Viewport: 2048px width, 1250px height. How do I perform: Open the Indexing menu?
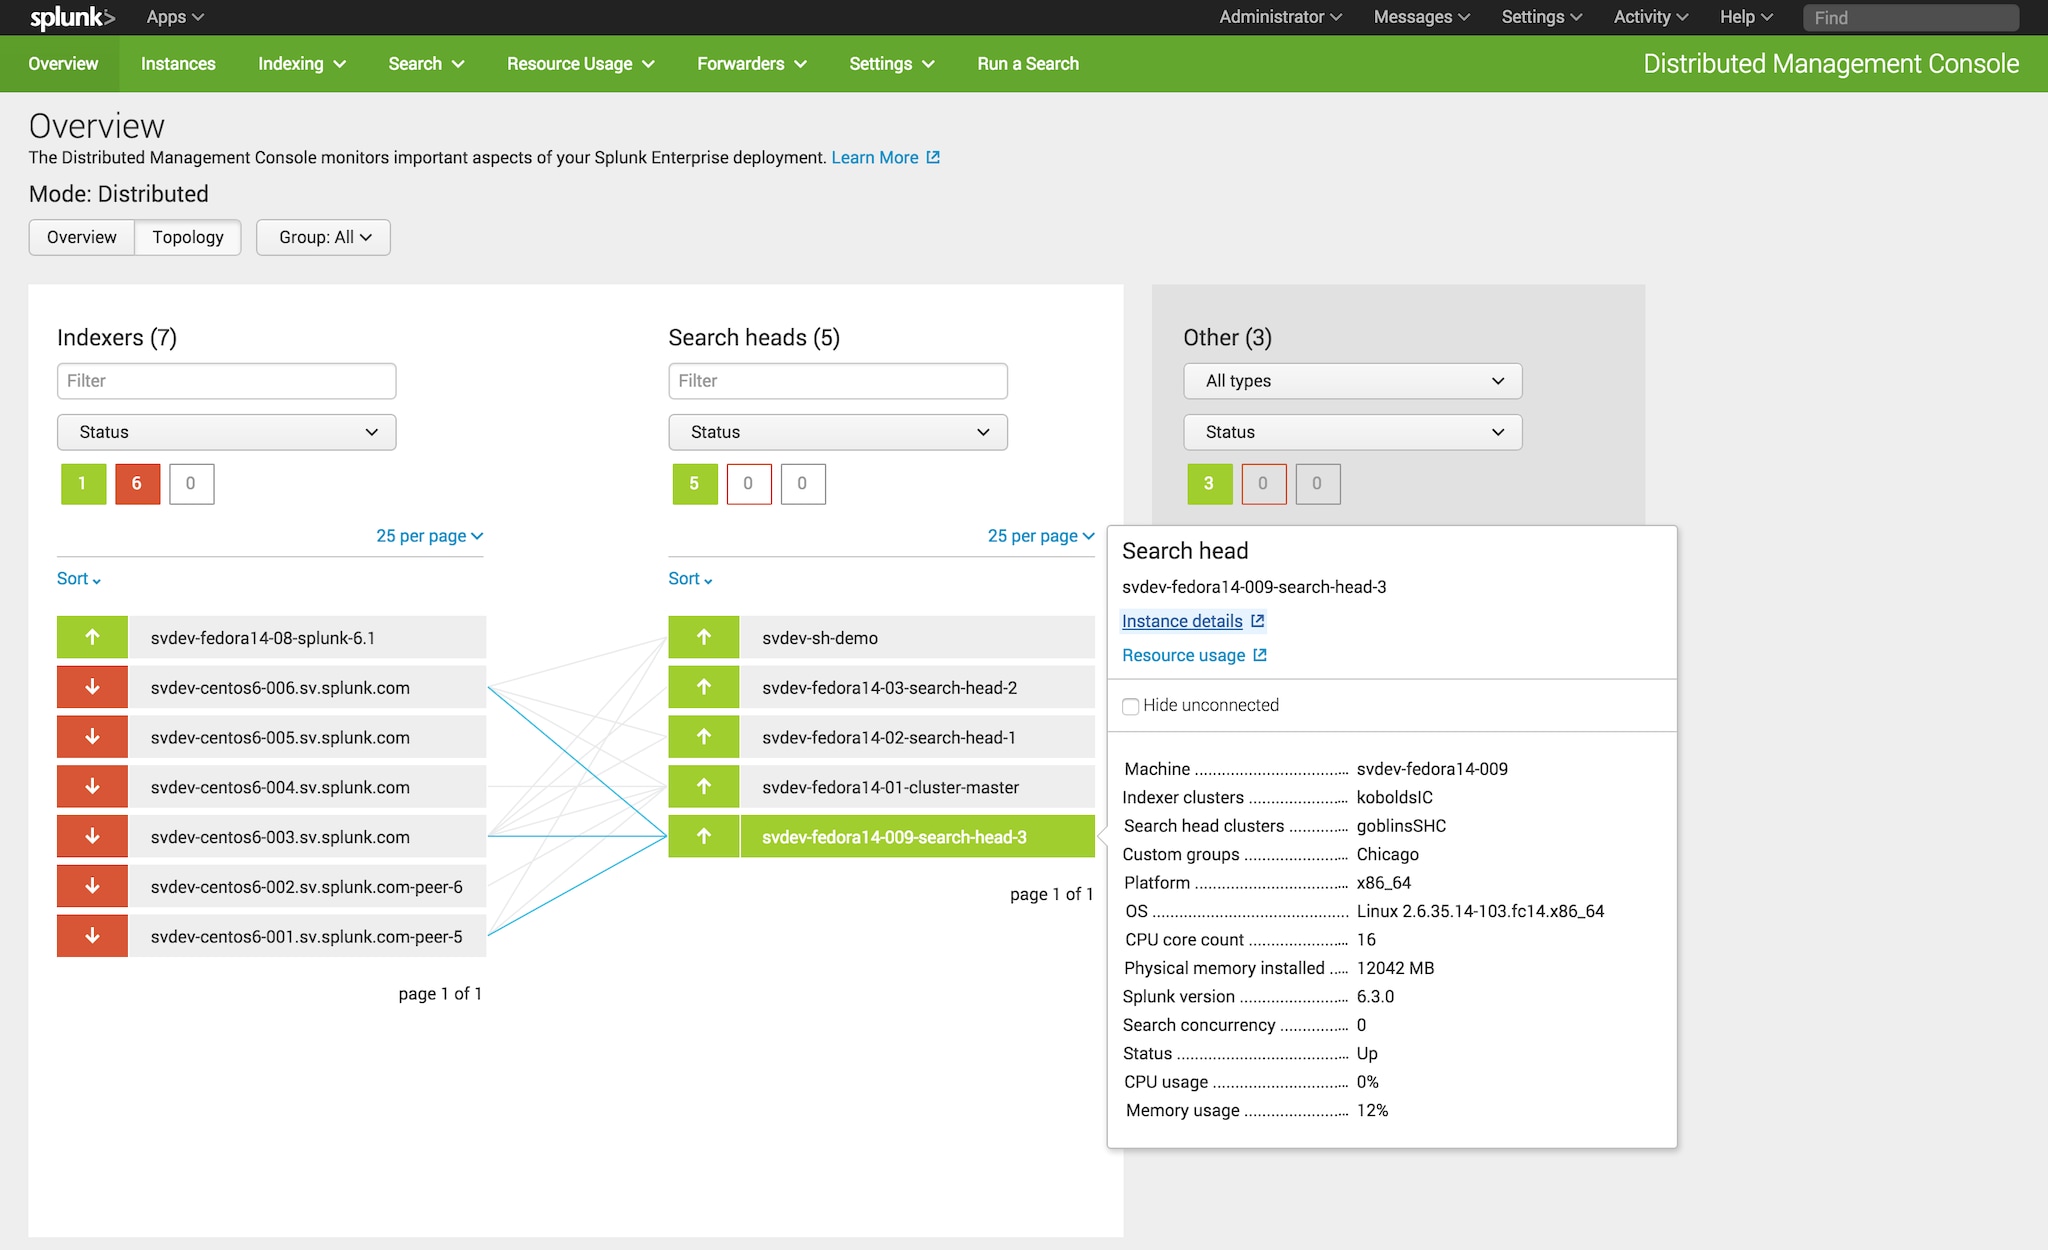(302, 64)
